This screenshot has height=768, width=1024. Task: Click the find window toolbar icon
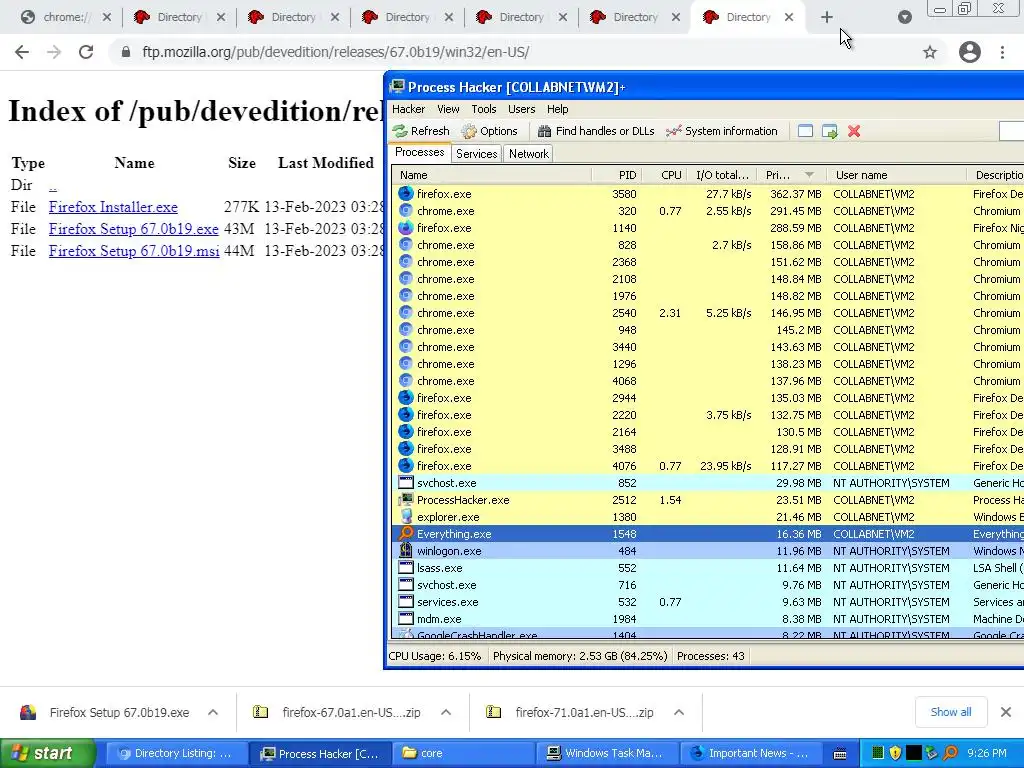click(805, 131)
